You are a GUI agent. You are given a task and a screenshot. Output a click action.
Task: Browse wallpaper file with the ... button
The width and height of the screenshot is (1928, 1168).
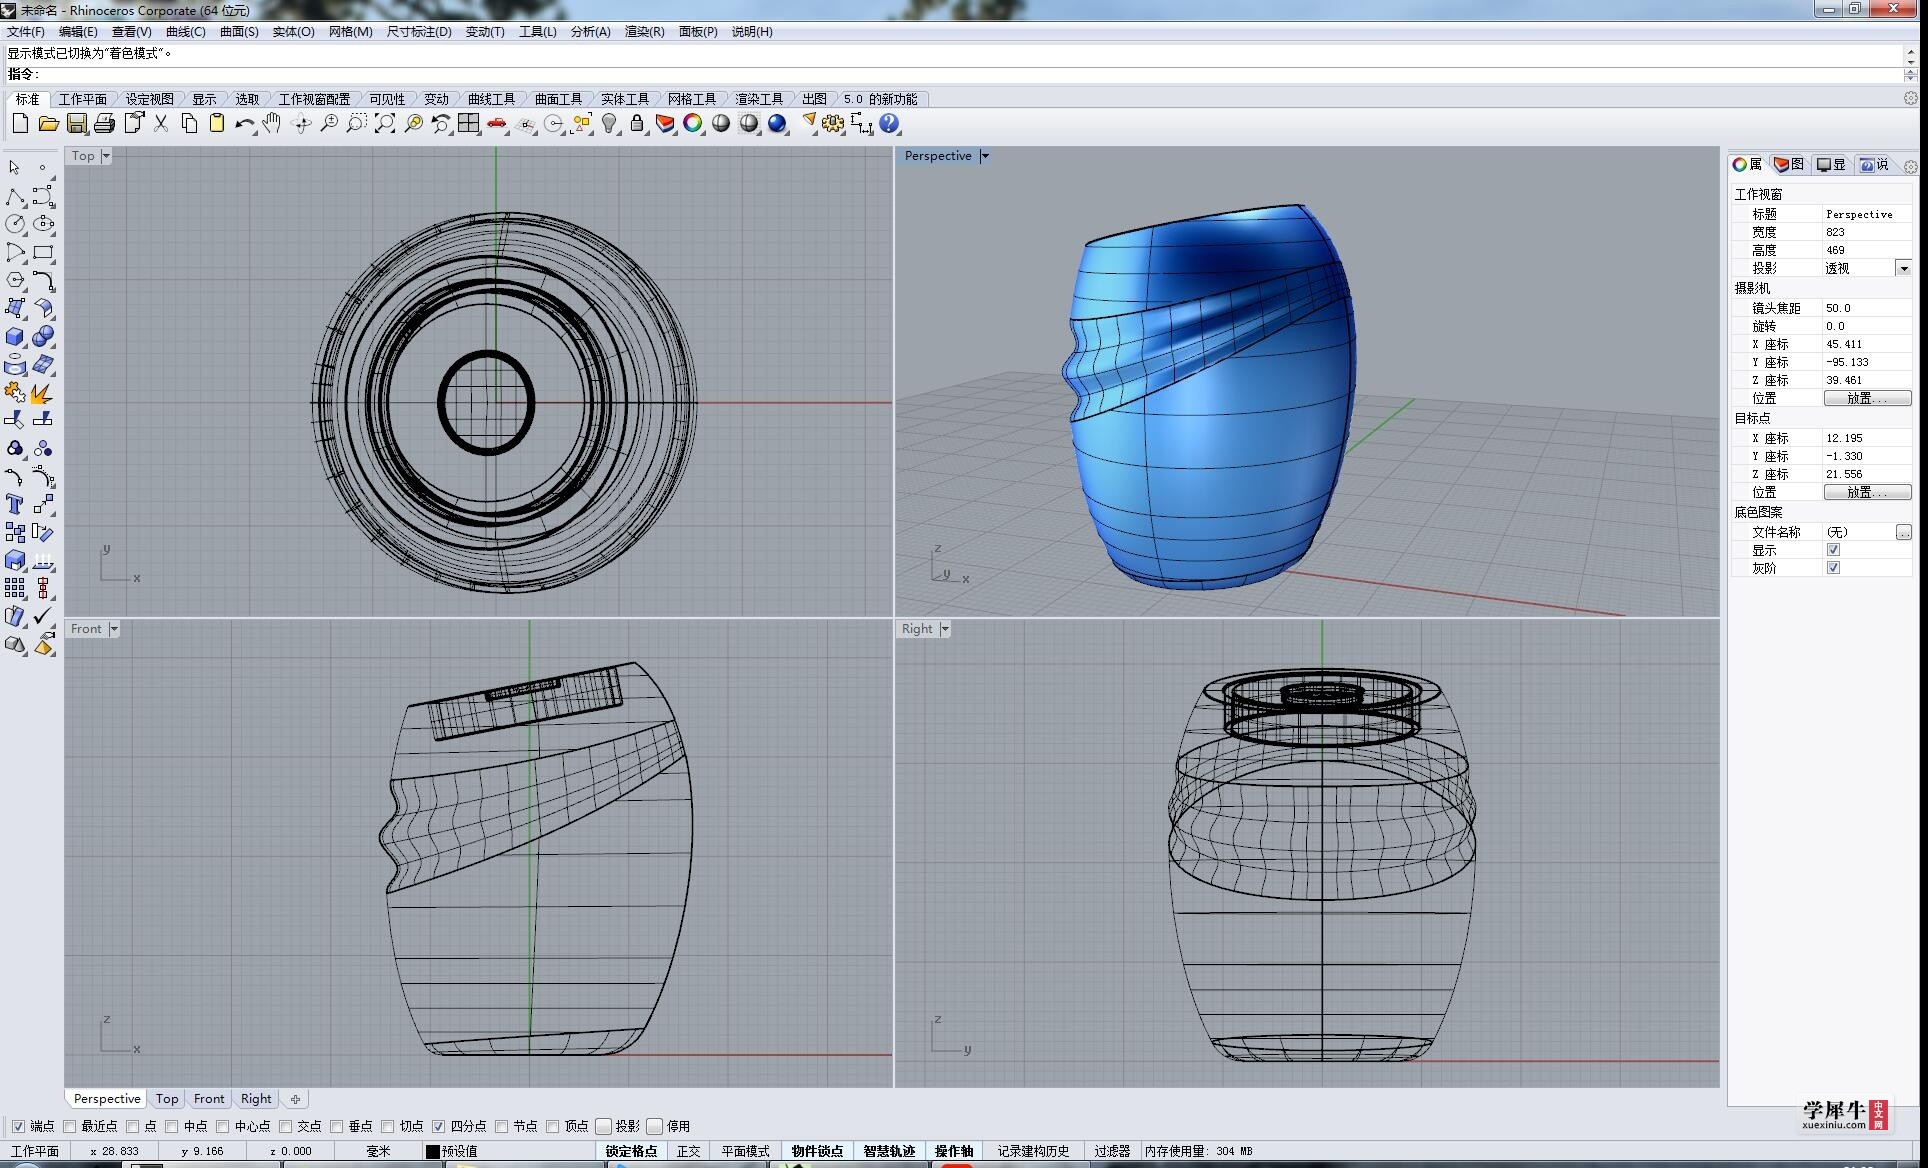pyautogui.click(x=1903, y=532)
